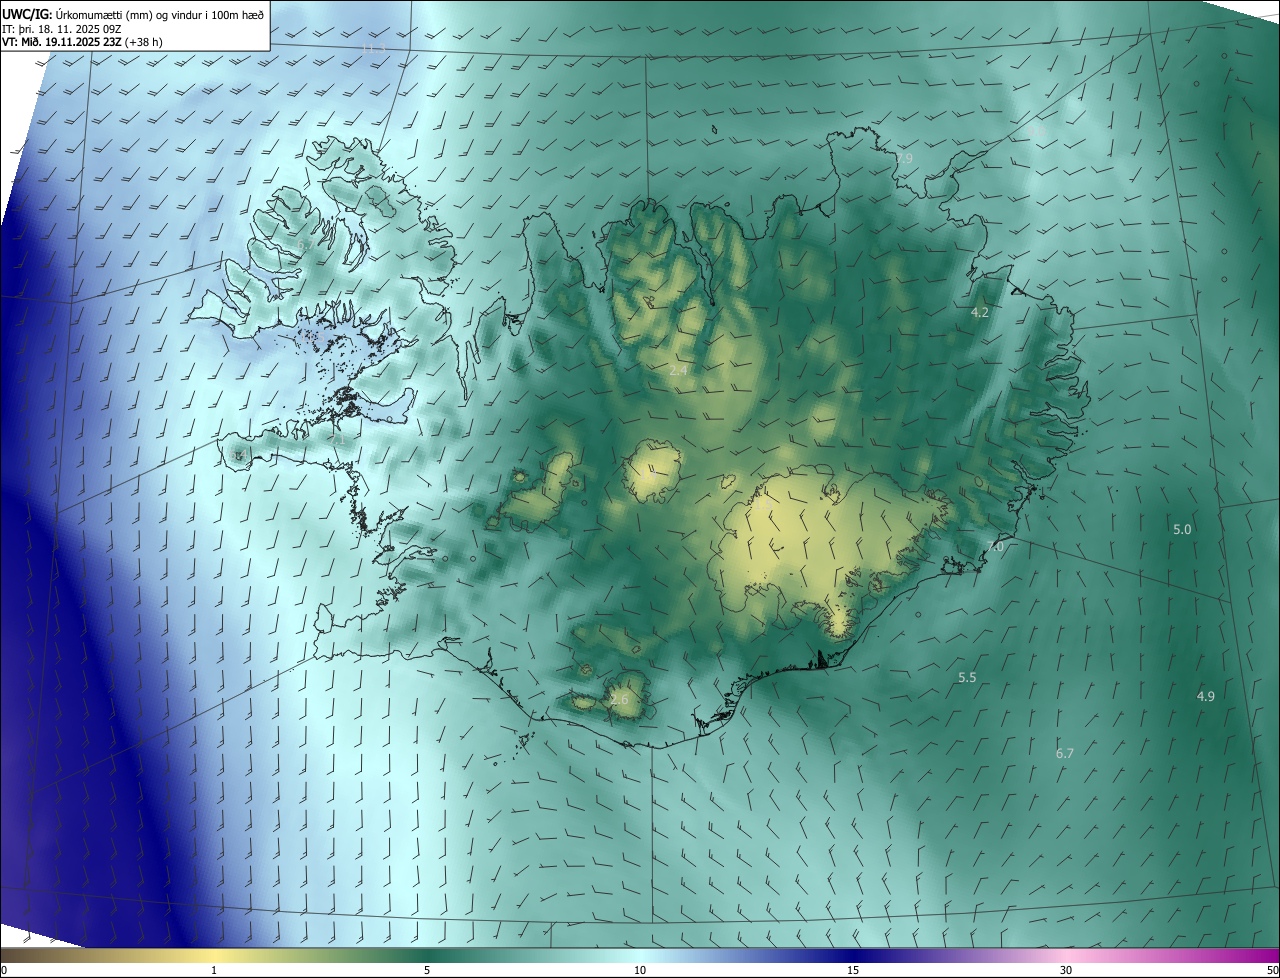
Task: Click the colorbar tick label 1
Action: pos(214,970)
